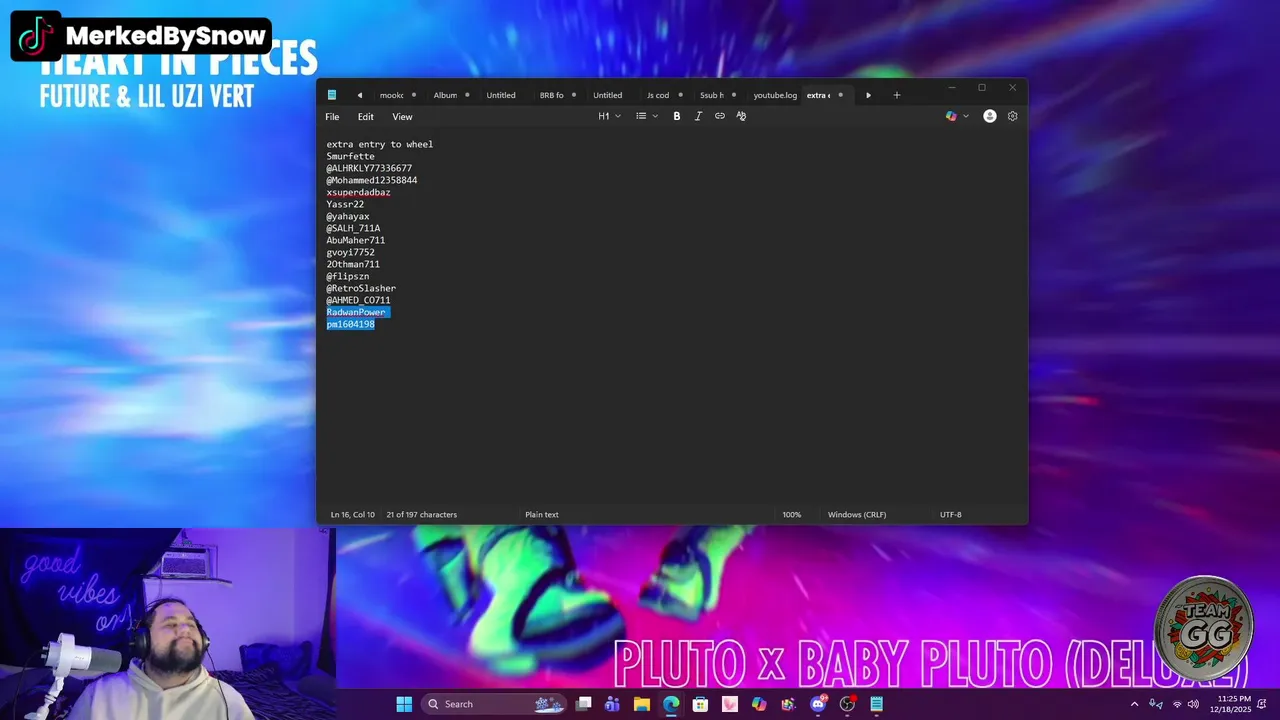The width and height of the screenshot is (1280, 720).
Task: Launch Microsoft Teams from the taskbar
Action: click(x=612, y=704)
